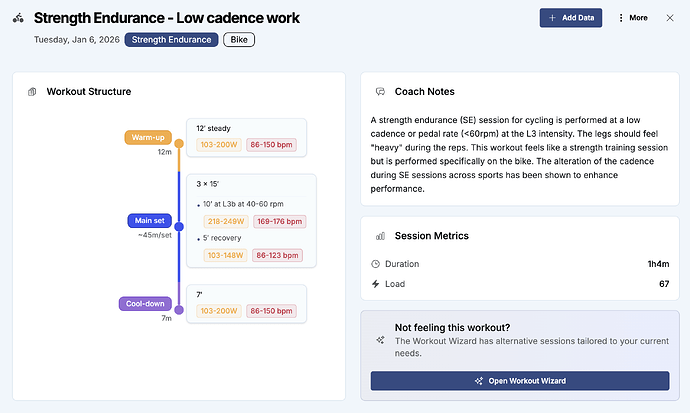Click the Coach Notes chat icon
Screen dimensions: 690x413
(x=380, y=91)
